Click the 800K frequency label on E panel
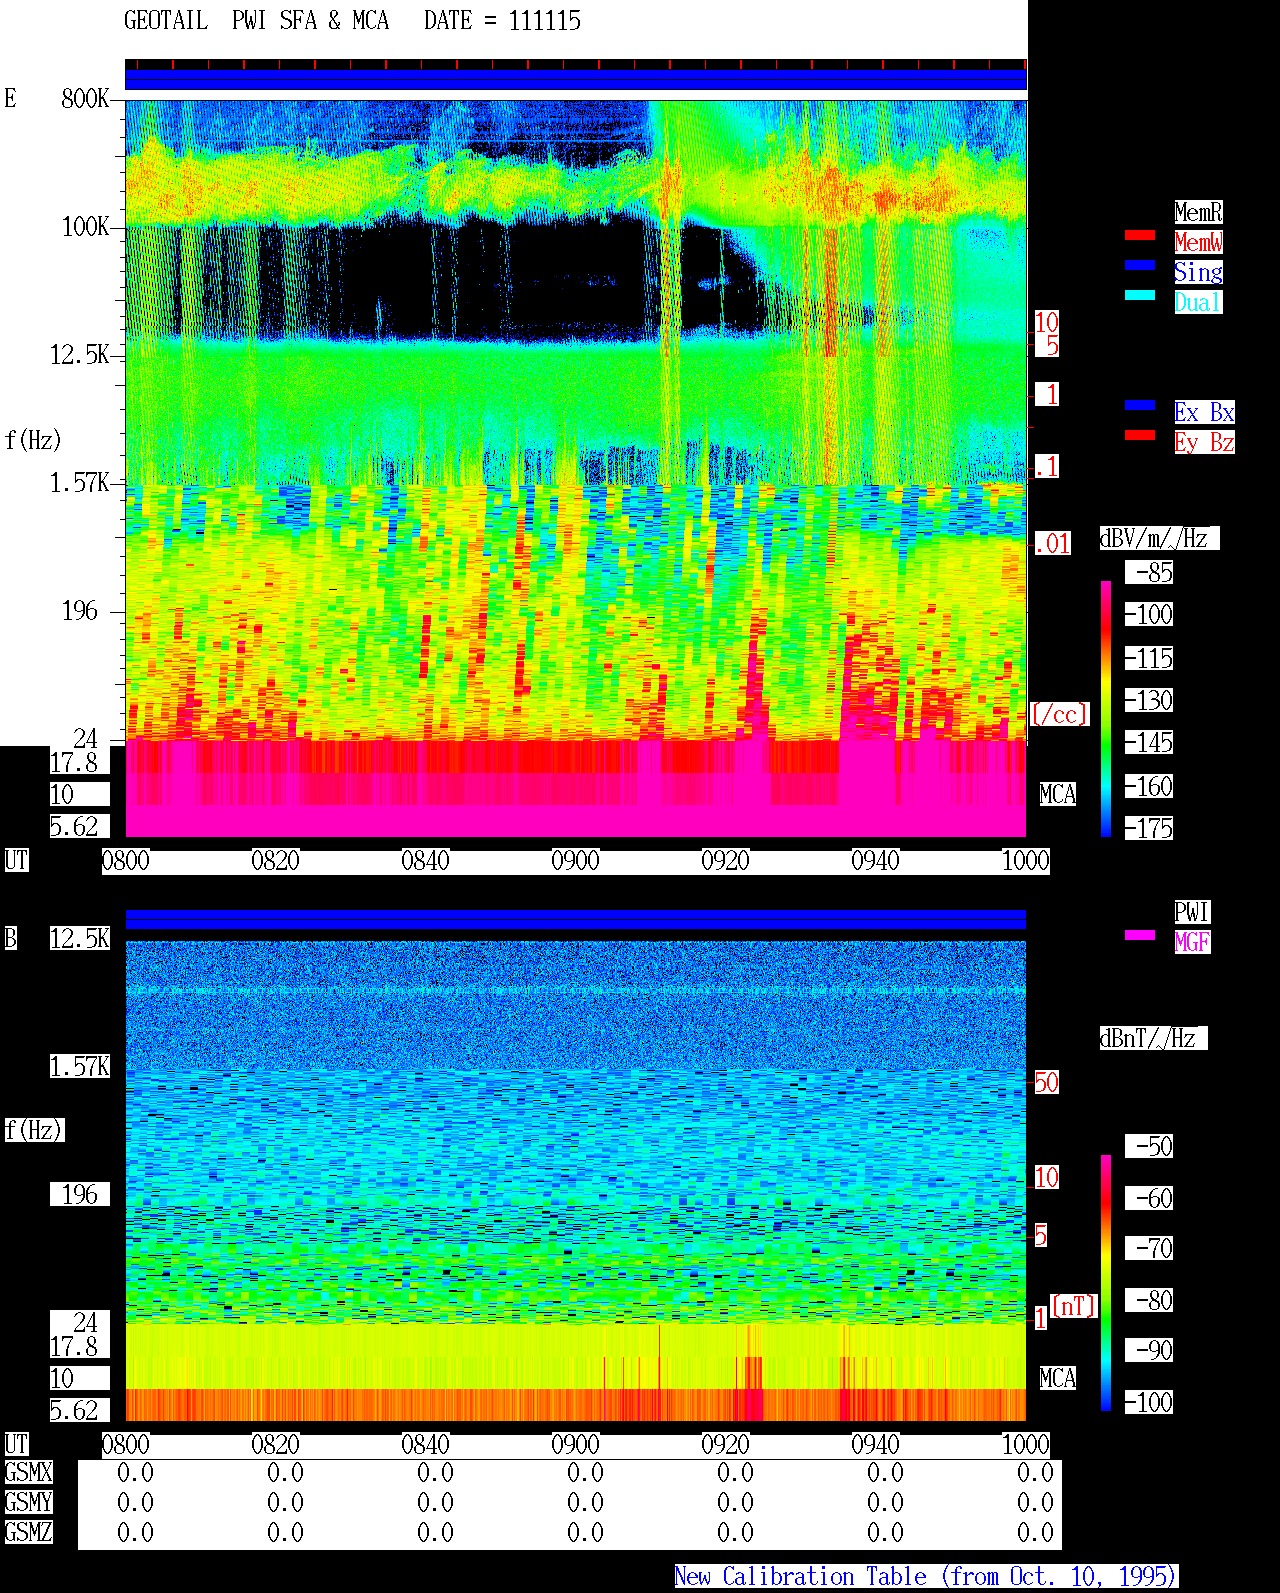This screenshot has height=1593, width=1280. (84, 99)
